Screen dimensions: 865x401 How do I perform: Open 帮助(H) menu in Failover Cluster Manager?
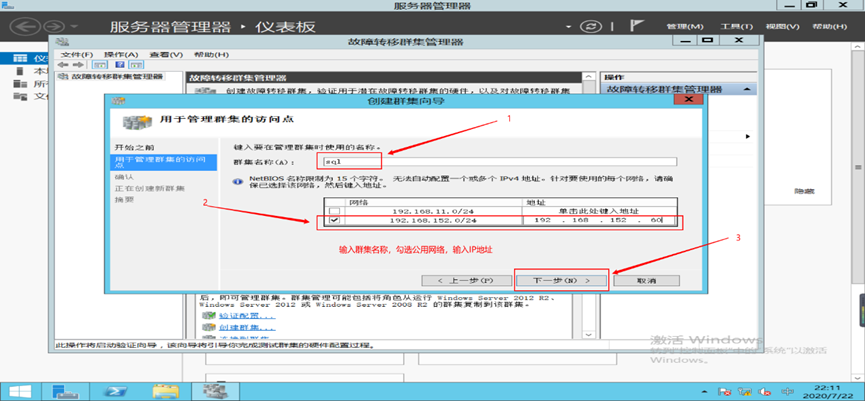click(211, 55)
